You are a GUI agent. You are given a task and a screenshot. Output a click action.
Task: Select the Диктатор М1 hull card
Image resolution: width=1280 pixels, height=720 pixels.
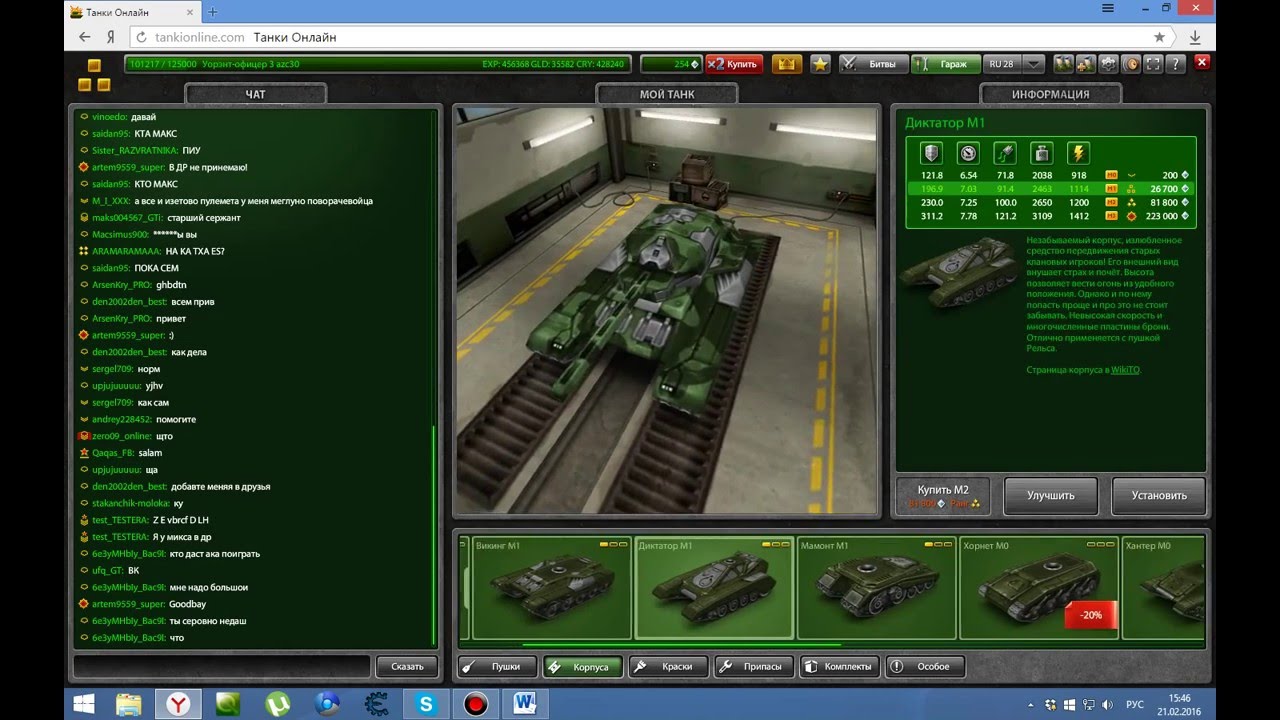[x=714, y=588]
